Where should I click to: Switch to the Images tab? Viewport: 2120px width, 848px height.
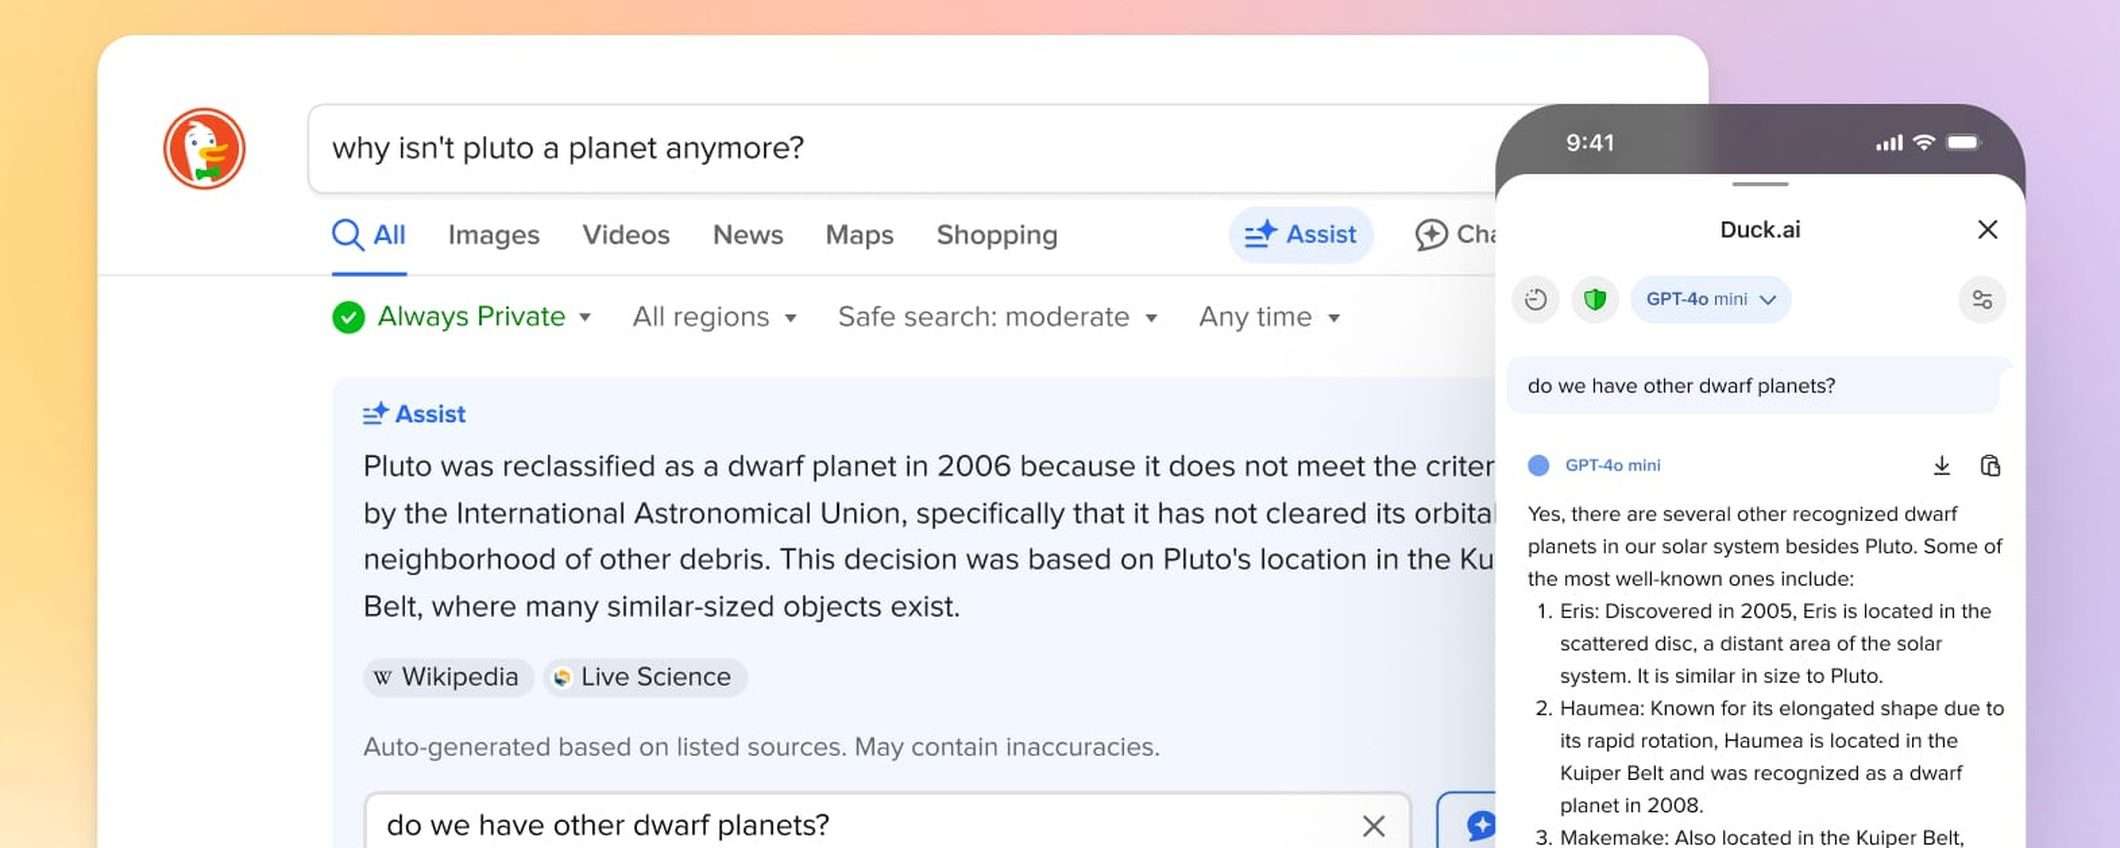click(x=493, y=235)
